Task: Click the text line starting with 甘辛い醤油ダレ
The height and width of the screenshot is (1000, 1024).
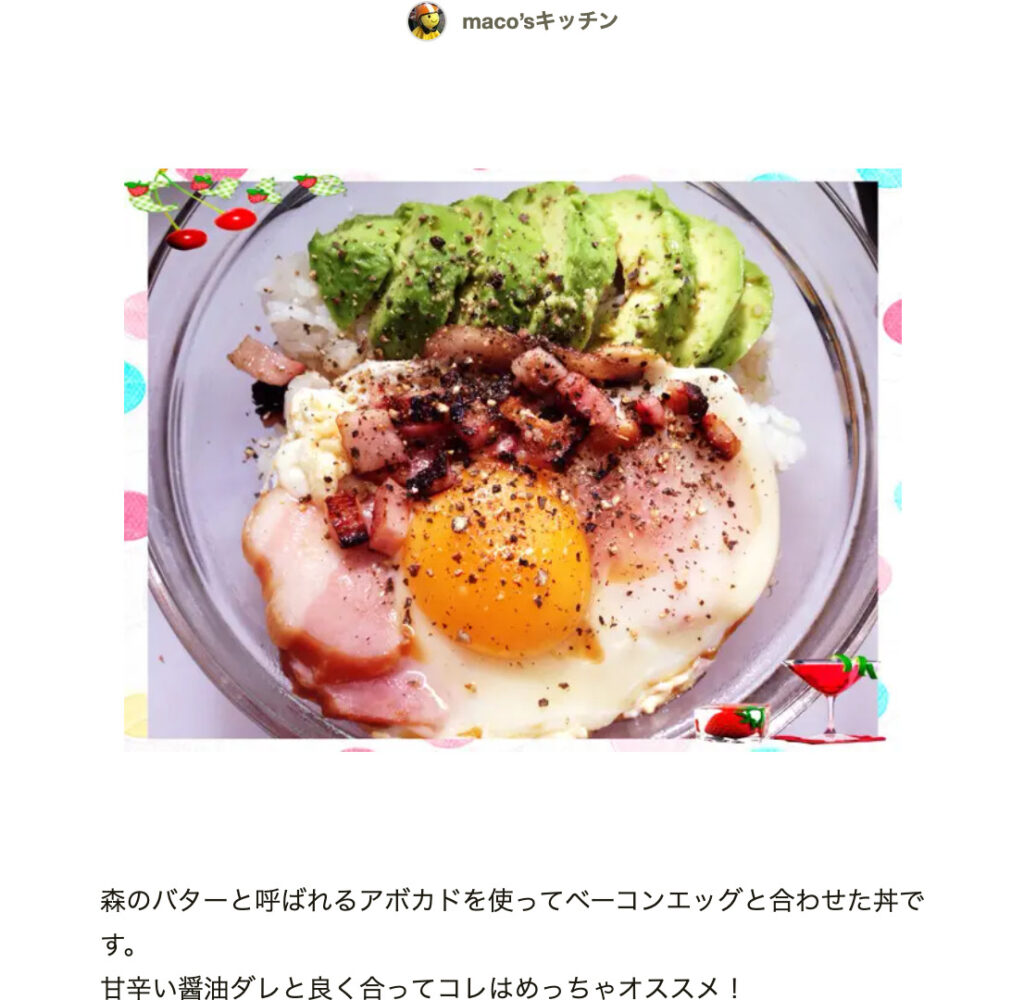Action: point(421,987)
